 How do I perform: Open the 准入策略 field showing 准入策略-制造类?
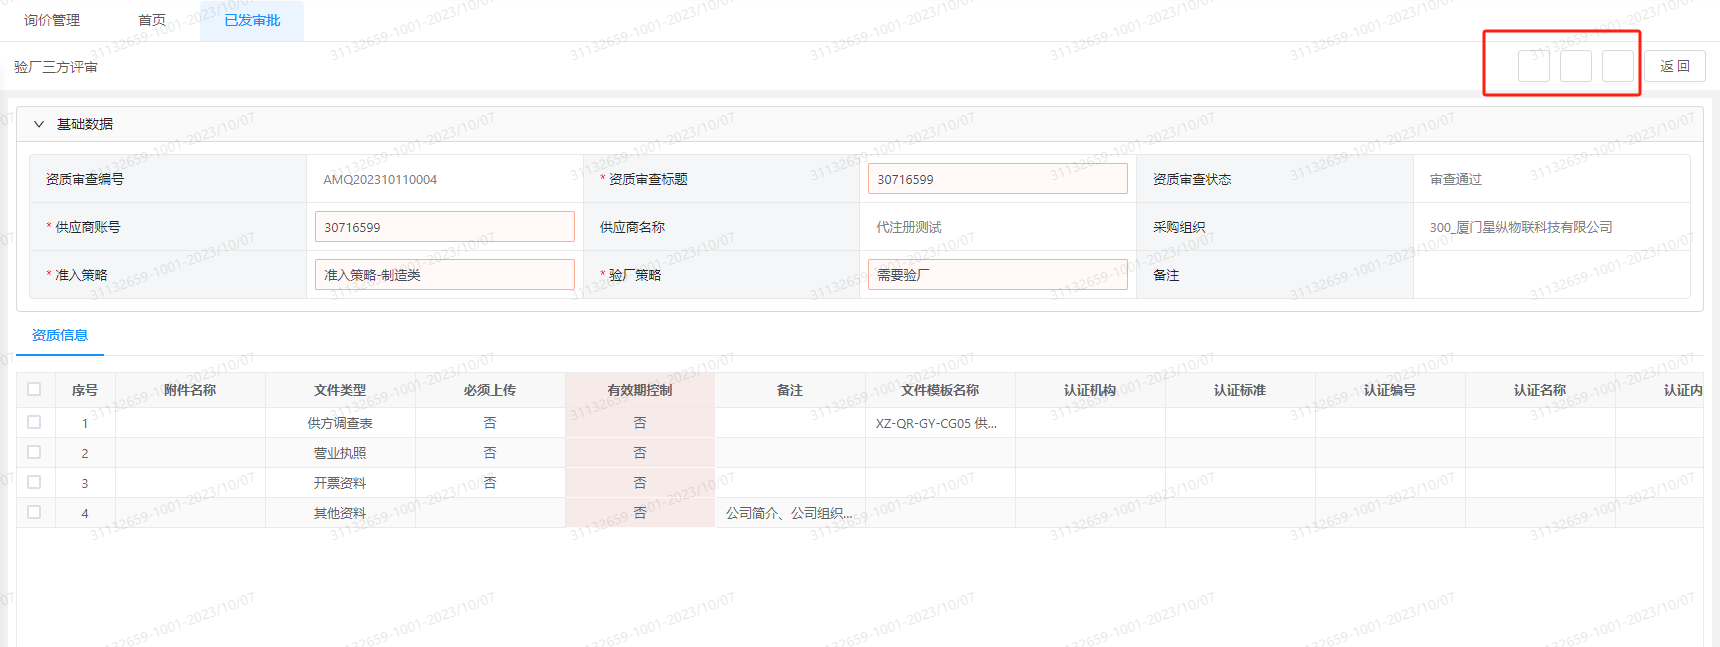[444, 275]
